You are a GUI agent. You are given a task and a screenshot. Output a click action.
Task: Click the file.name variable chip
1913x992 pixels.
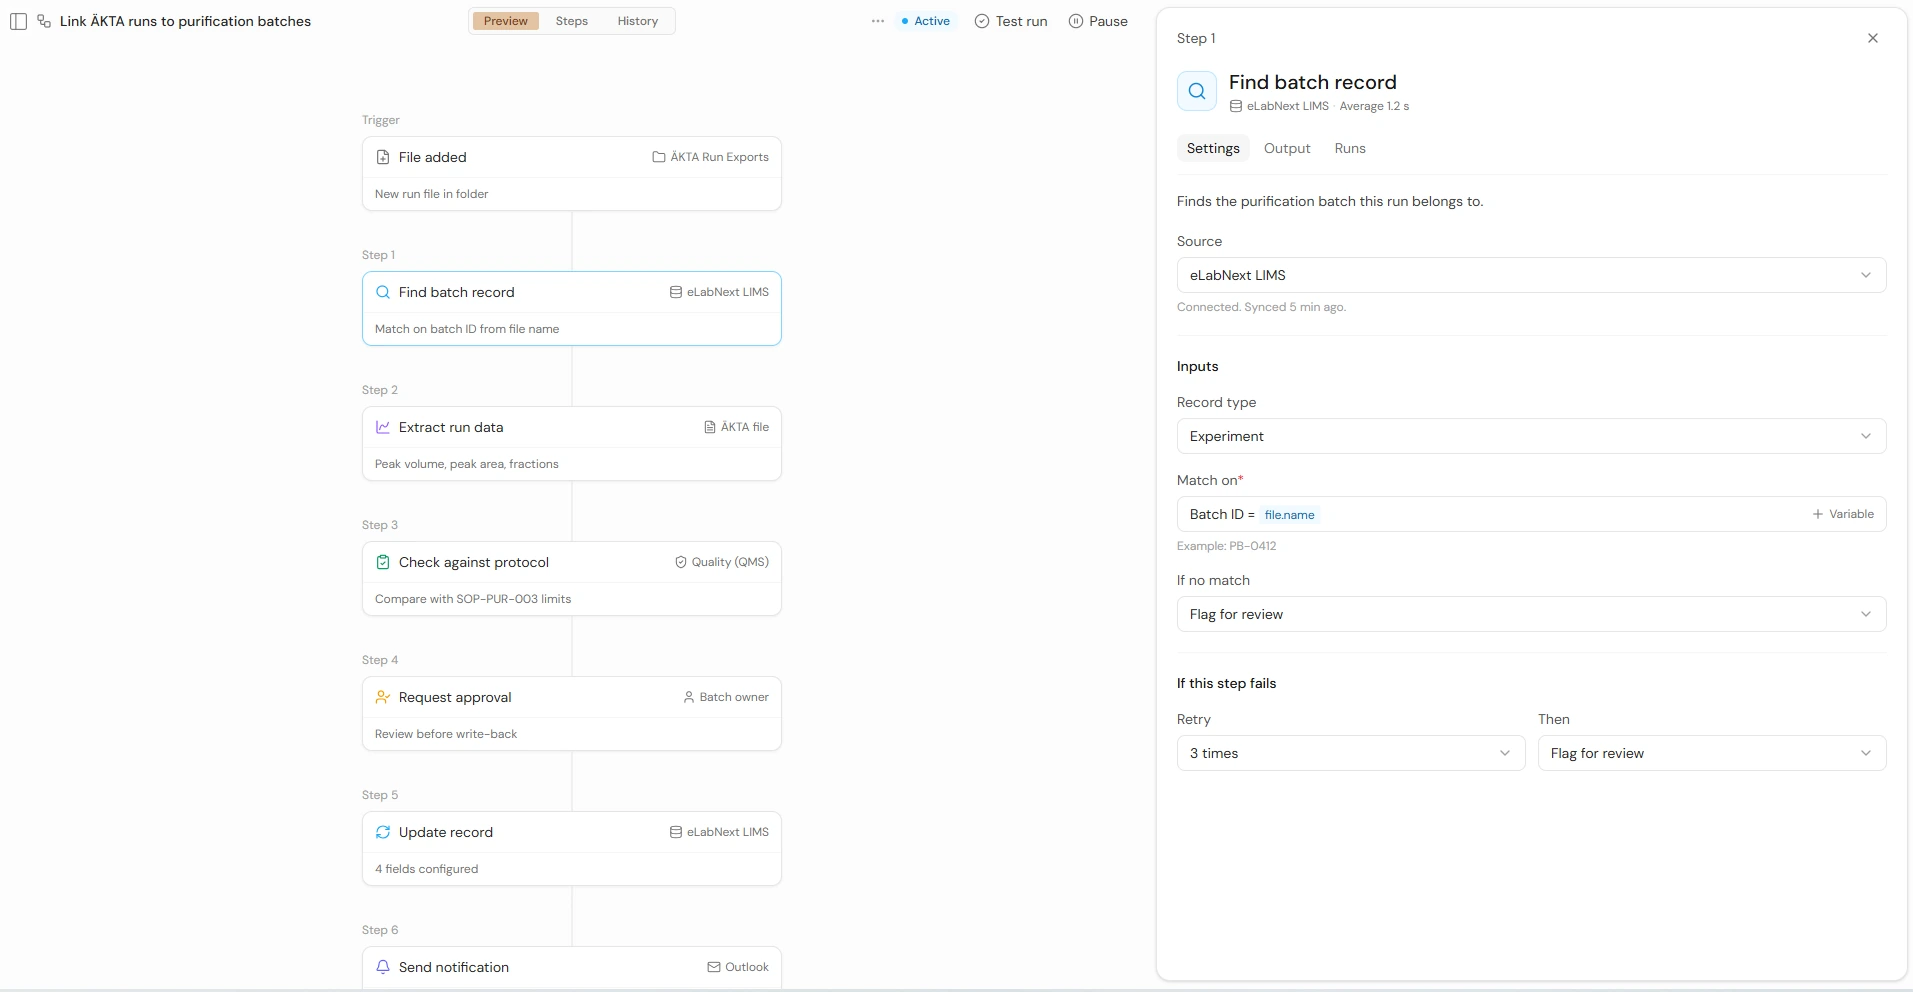coord(1289,515)
